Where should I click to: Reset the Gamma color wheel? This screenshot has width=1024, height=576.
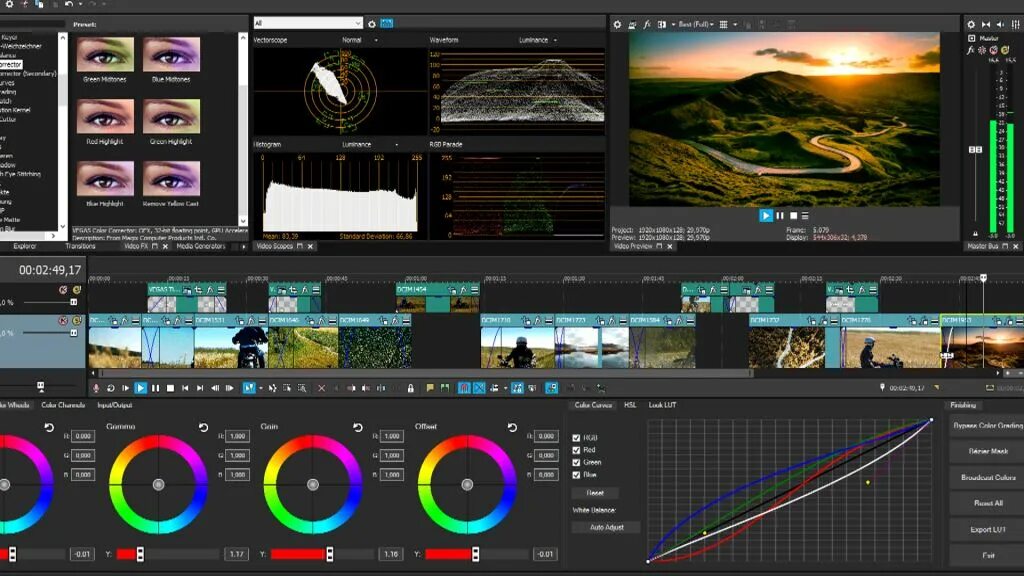(204, 427)
